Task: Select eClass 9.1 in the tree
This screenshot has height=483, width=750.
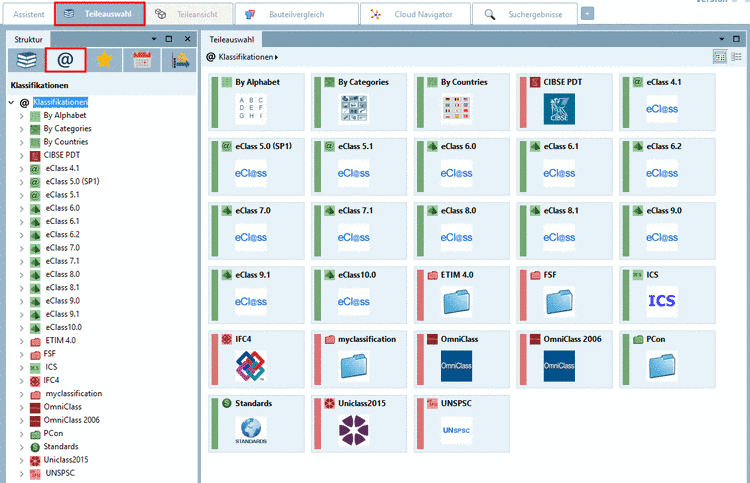Action: tap(62, 314)
